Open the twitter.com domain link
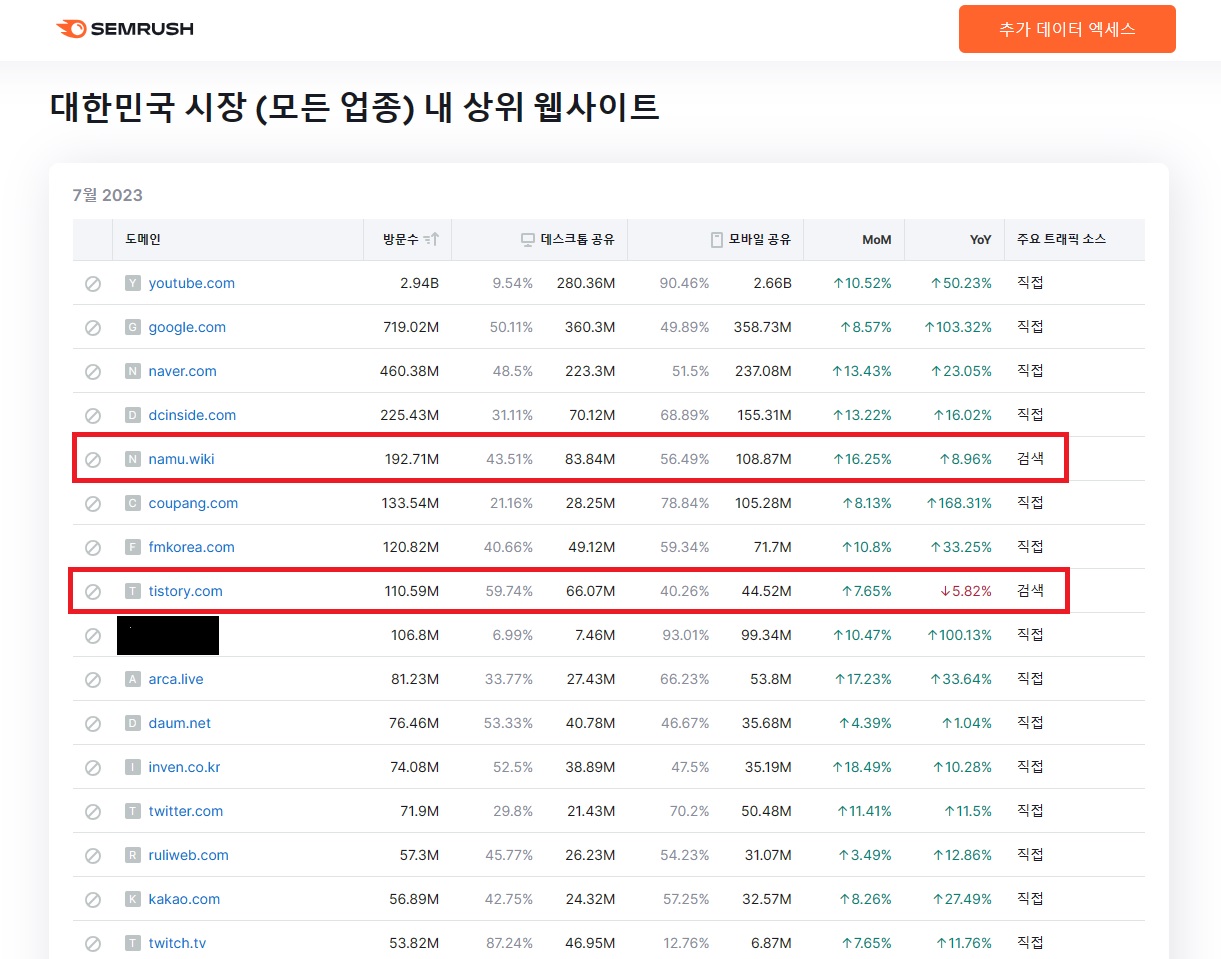This screenshot has width=1221, height=959. 186,811
